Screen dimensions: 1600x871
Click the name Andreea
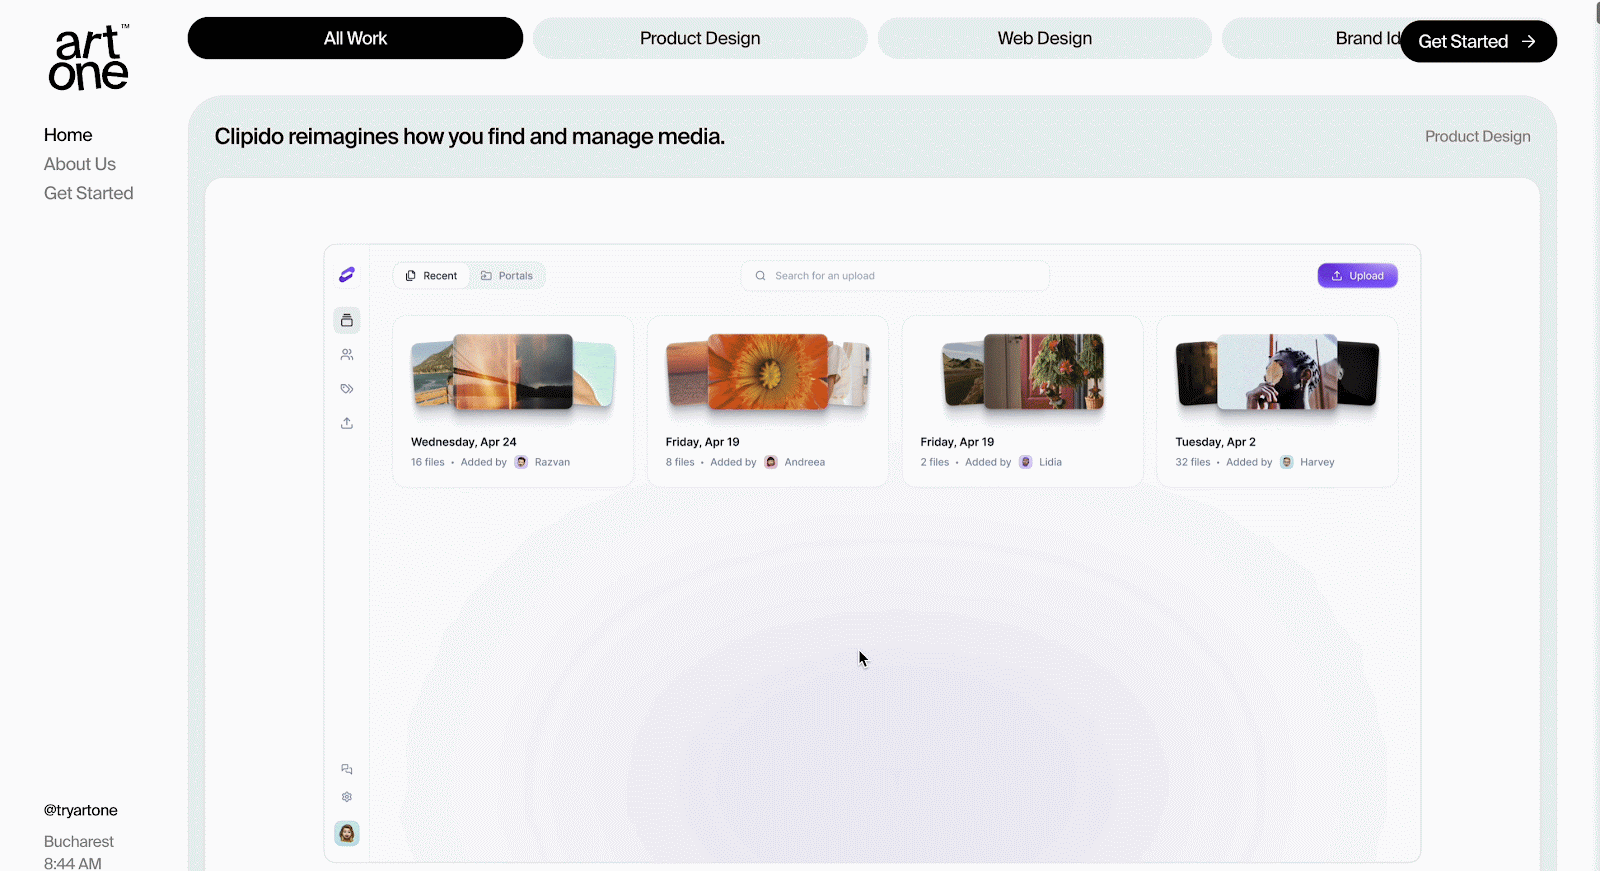coord(805,462)
